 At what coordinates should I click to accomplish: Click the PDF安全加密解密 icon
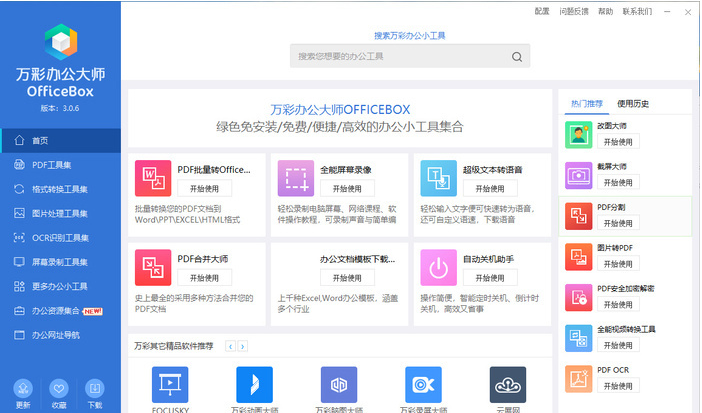point(578,297)
